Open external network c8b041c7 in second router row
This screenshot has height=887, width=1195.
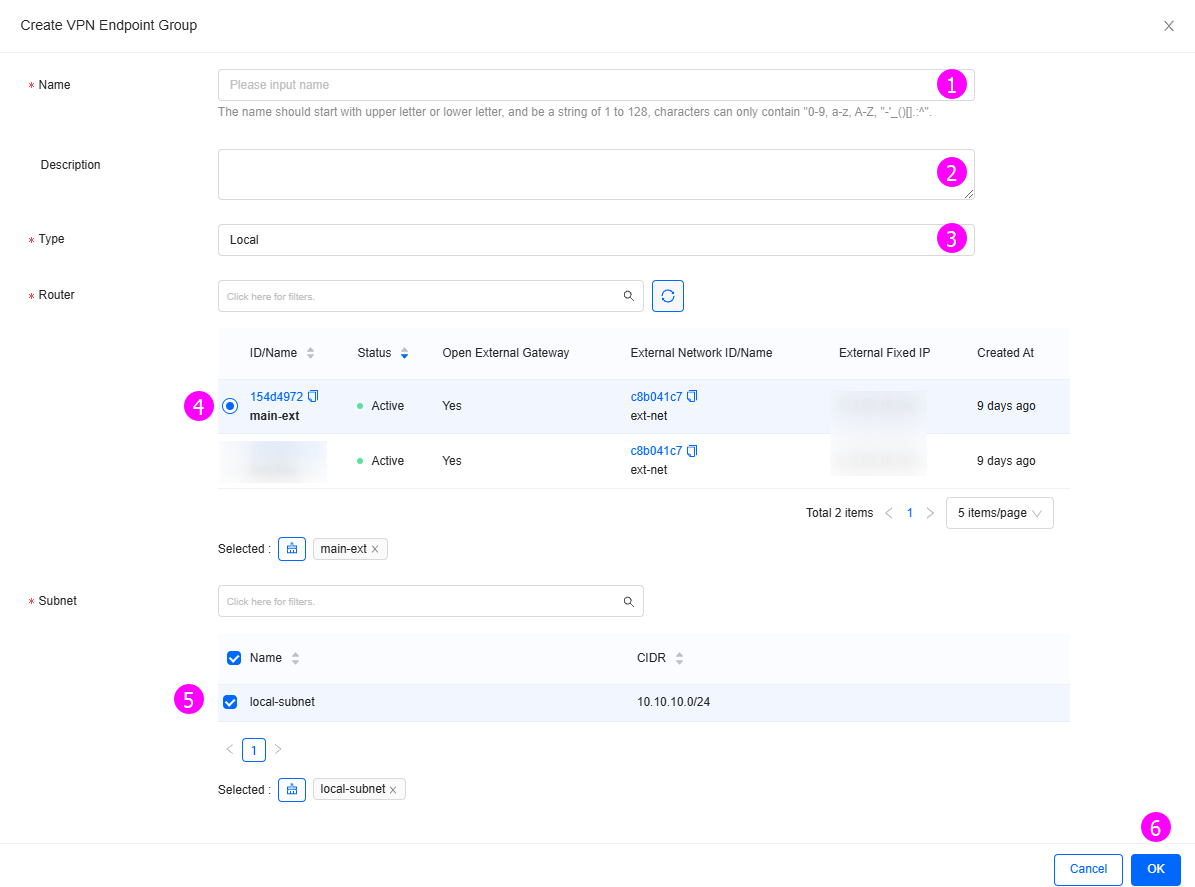656,451
